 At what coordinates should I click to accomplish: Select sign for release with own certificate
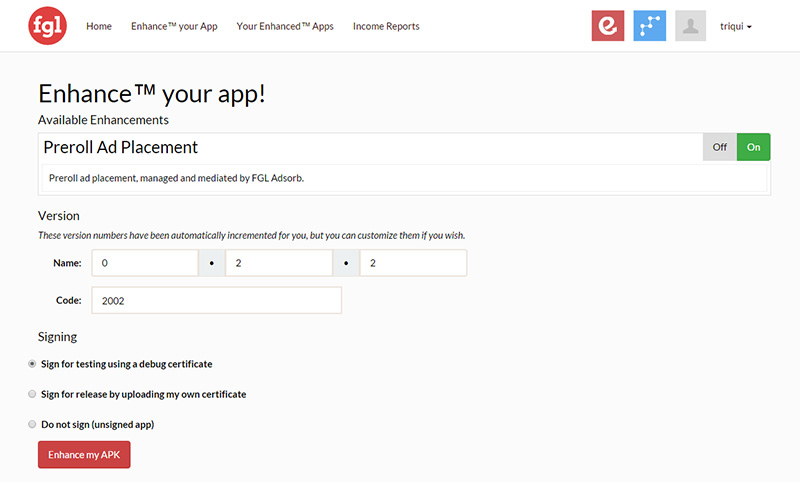(33, 394)
